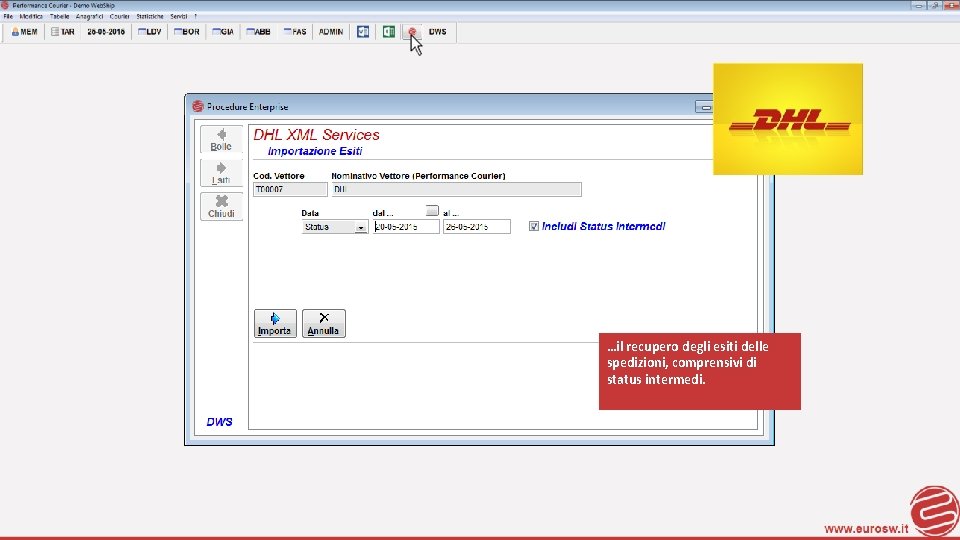Click the ADMIN toolbar button
The image size is (960, 540).
click(x=331, y=32)
